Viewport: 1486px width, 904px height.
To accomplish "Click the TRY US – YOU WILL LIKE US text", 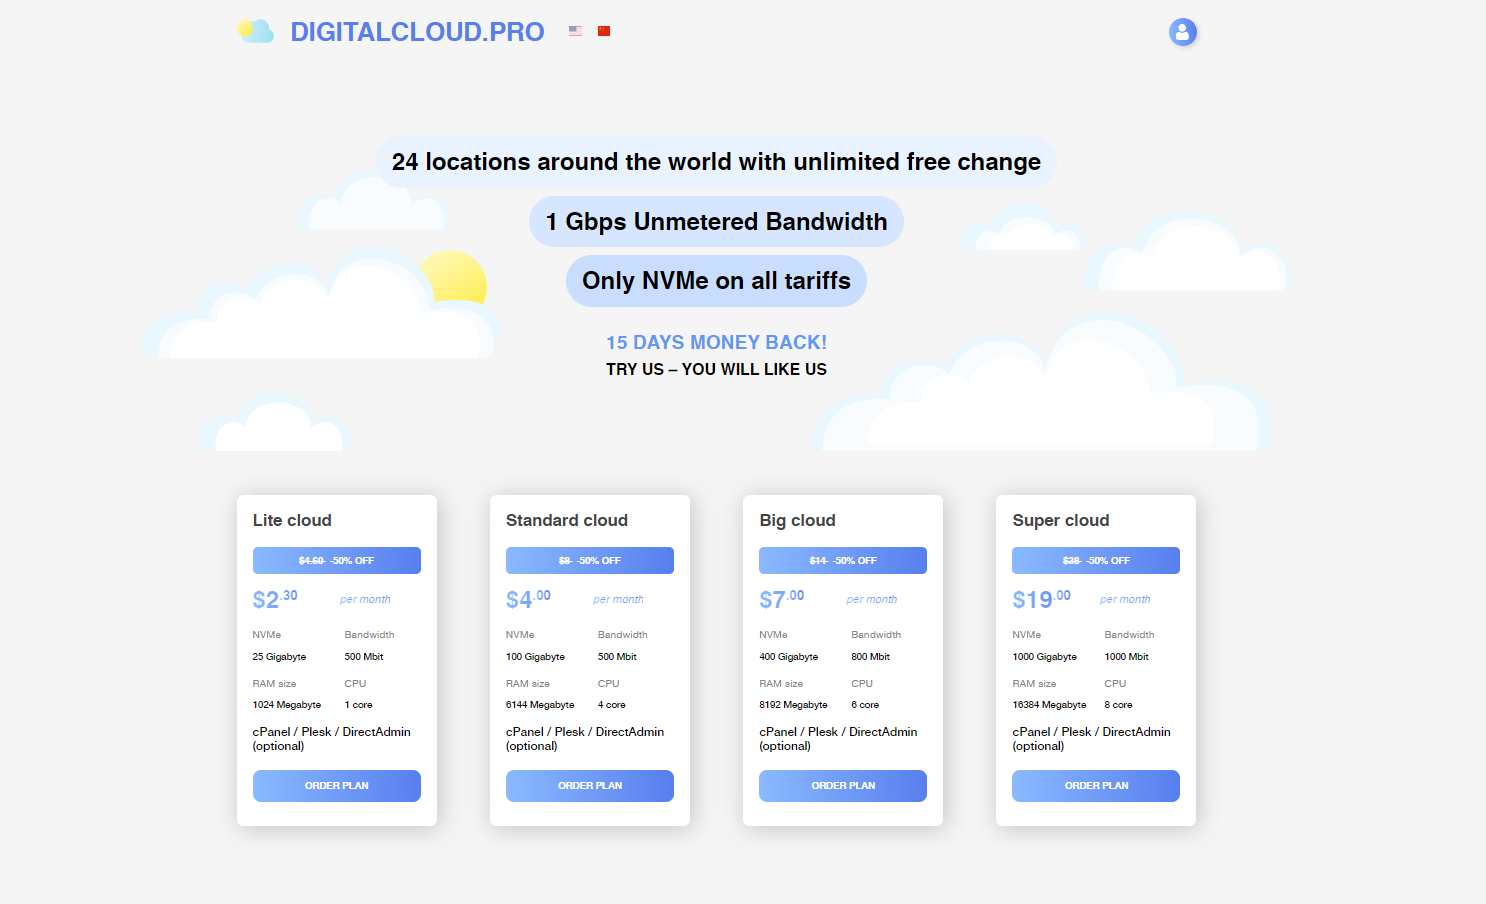I will (x=716, y=369).
